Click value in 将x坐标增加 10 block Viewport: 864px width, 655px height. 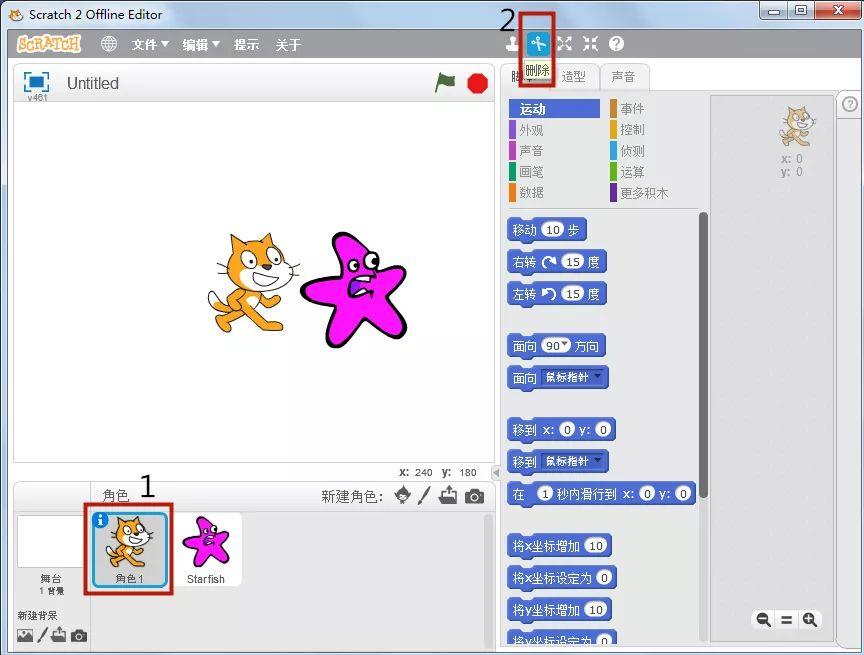[x=596, y=545]
